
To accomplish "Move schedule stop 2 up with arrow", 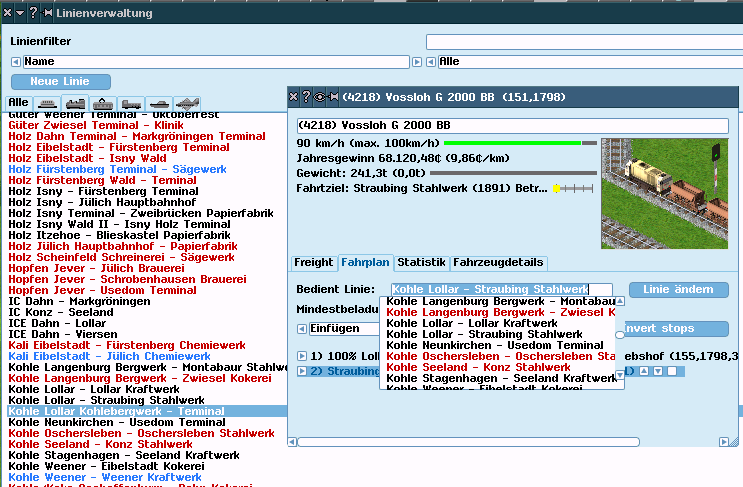I will click(644, 371).
